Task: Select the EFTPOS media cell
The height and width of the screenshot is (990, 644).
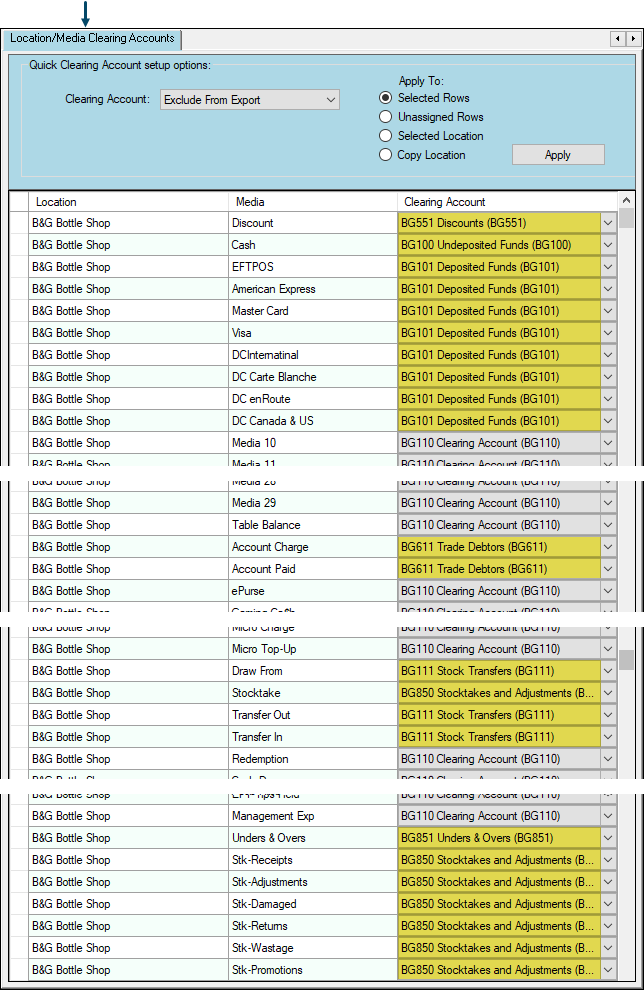Action: (x=312, y=267)
